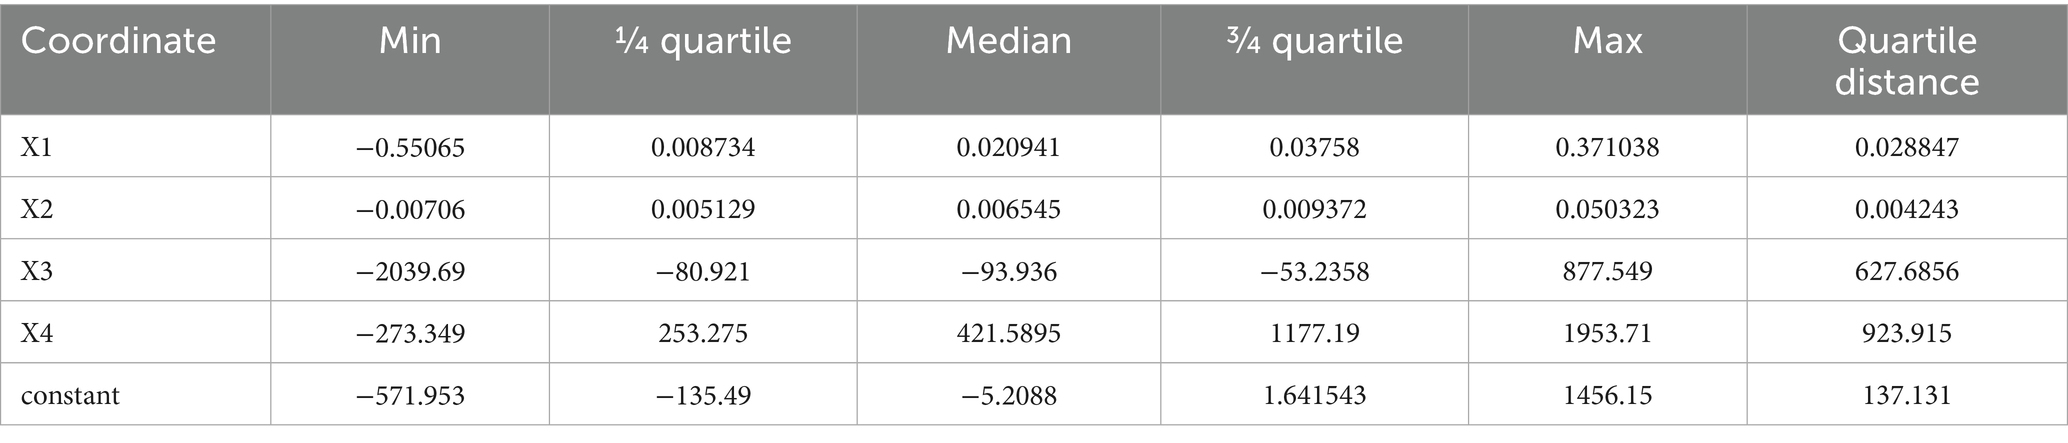Screen dimensions: 2068x443
Task: Click the ¾ quartile column header
Action: 1314,41
